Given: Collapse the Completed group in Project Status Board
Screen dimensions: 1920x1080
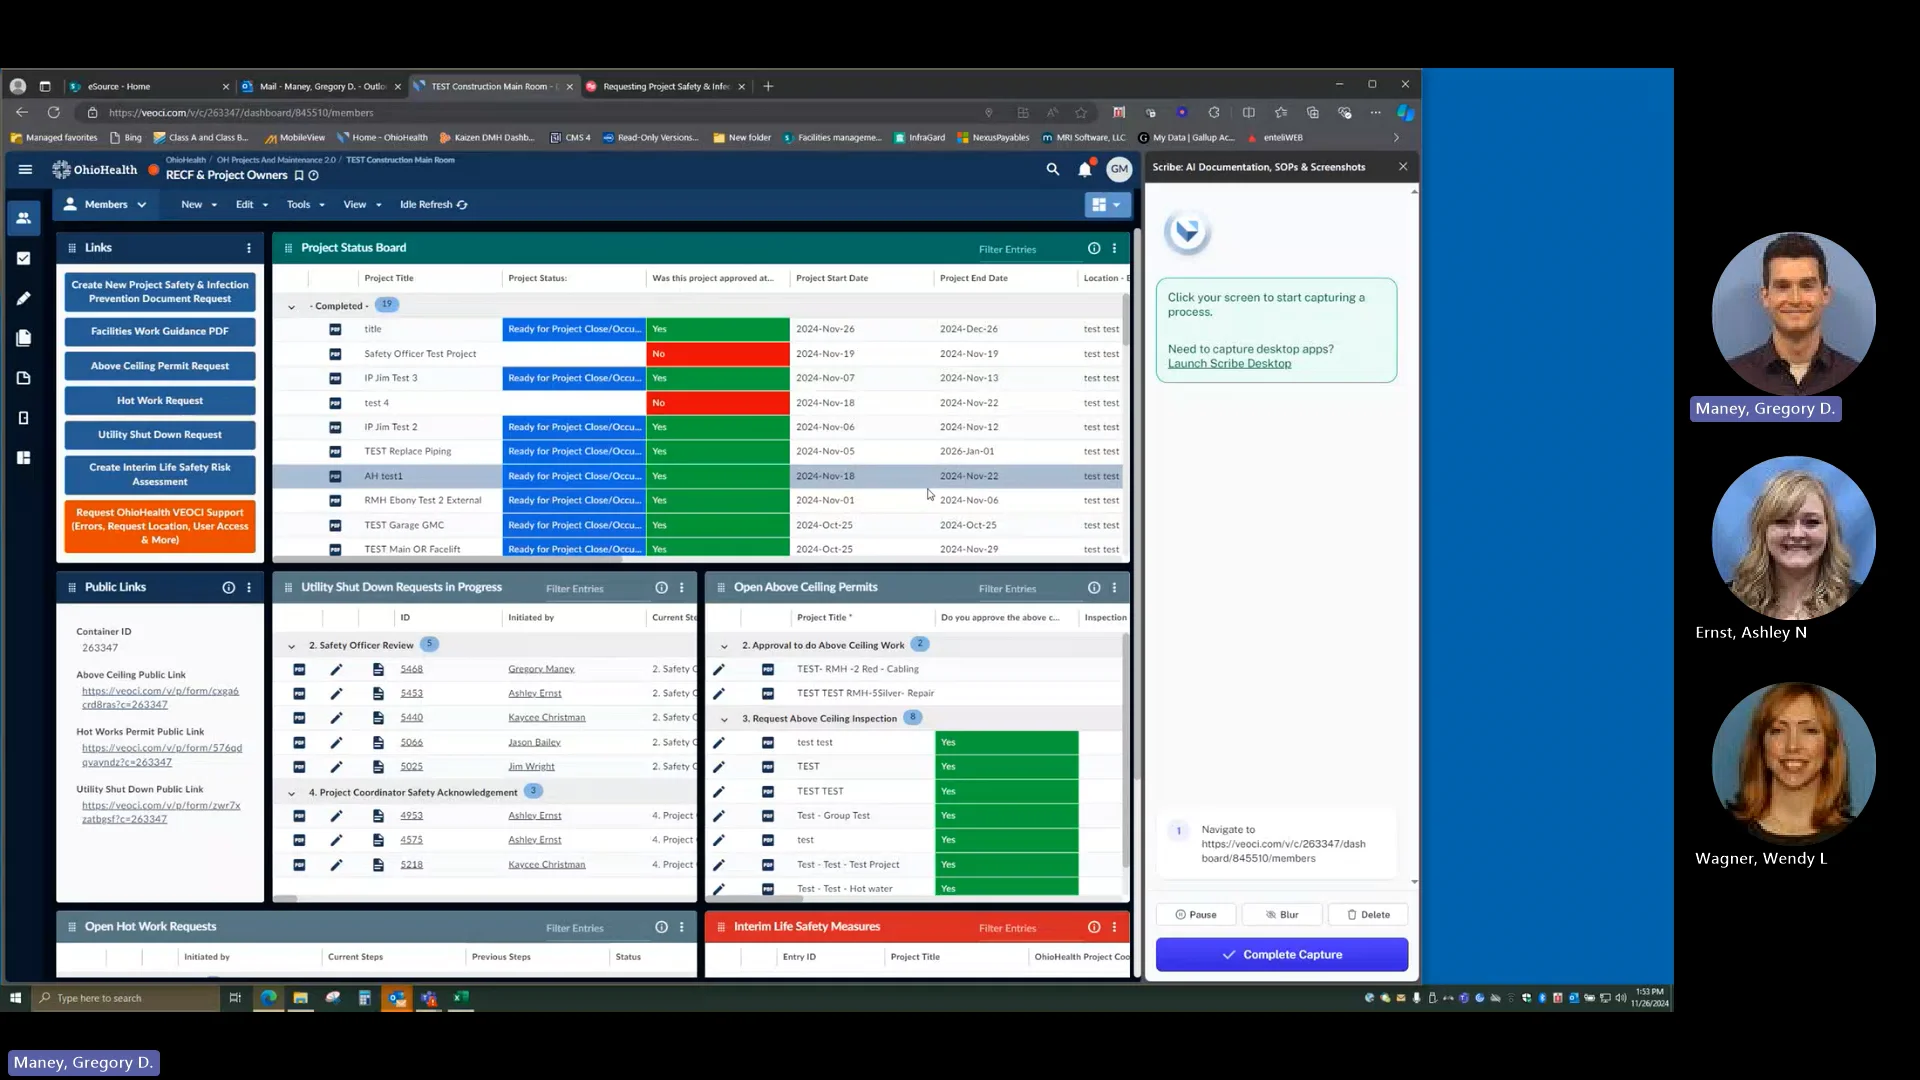Looking at the screenshot, I should 291,307.
